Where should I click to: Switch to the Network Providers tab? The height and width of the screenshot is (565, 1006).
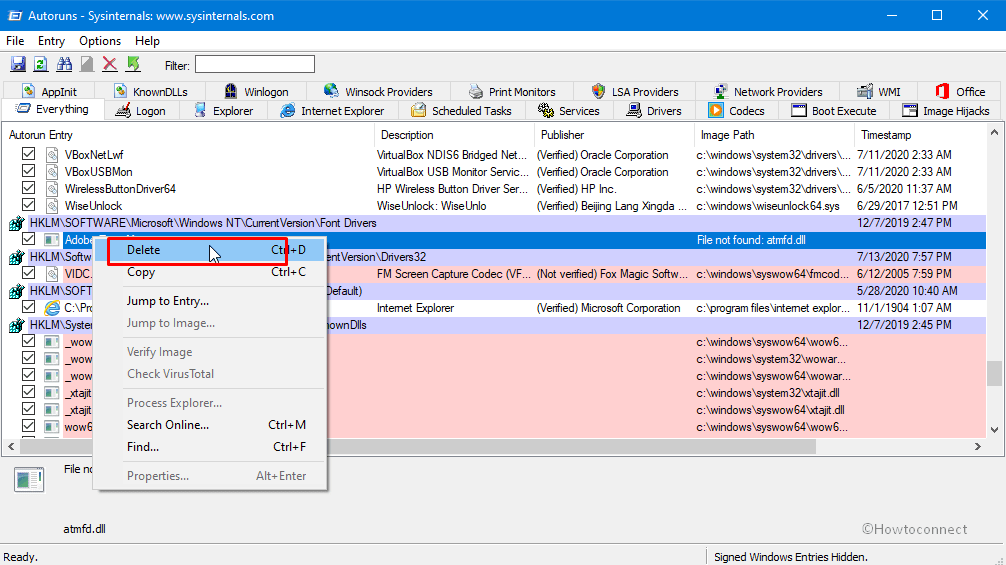pos(768,92)
